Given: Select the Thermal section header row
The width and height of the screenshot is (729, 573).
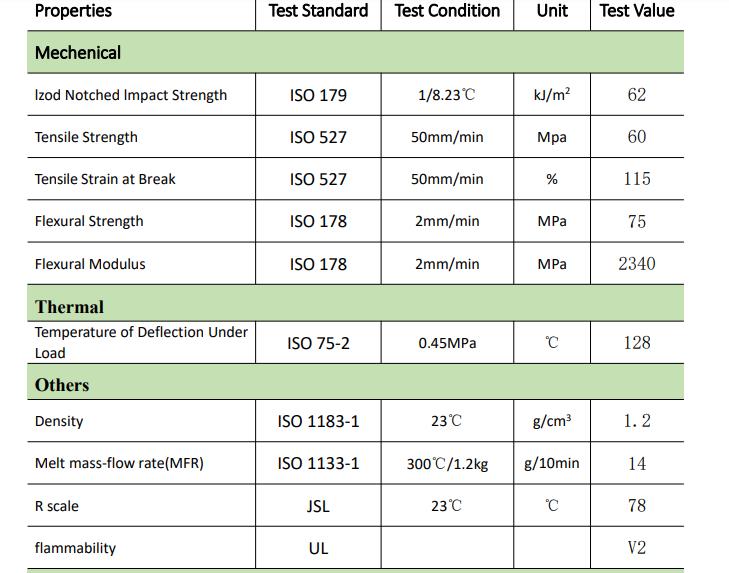Looking at the screenshot, I should pyautogui.click(x=356, y=303).
